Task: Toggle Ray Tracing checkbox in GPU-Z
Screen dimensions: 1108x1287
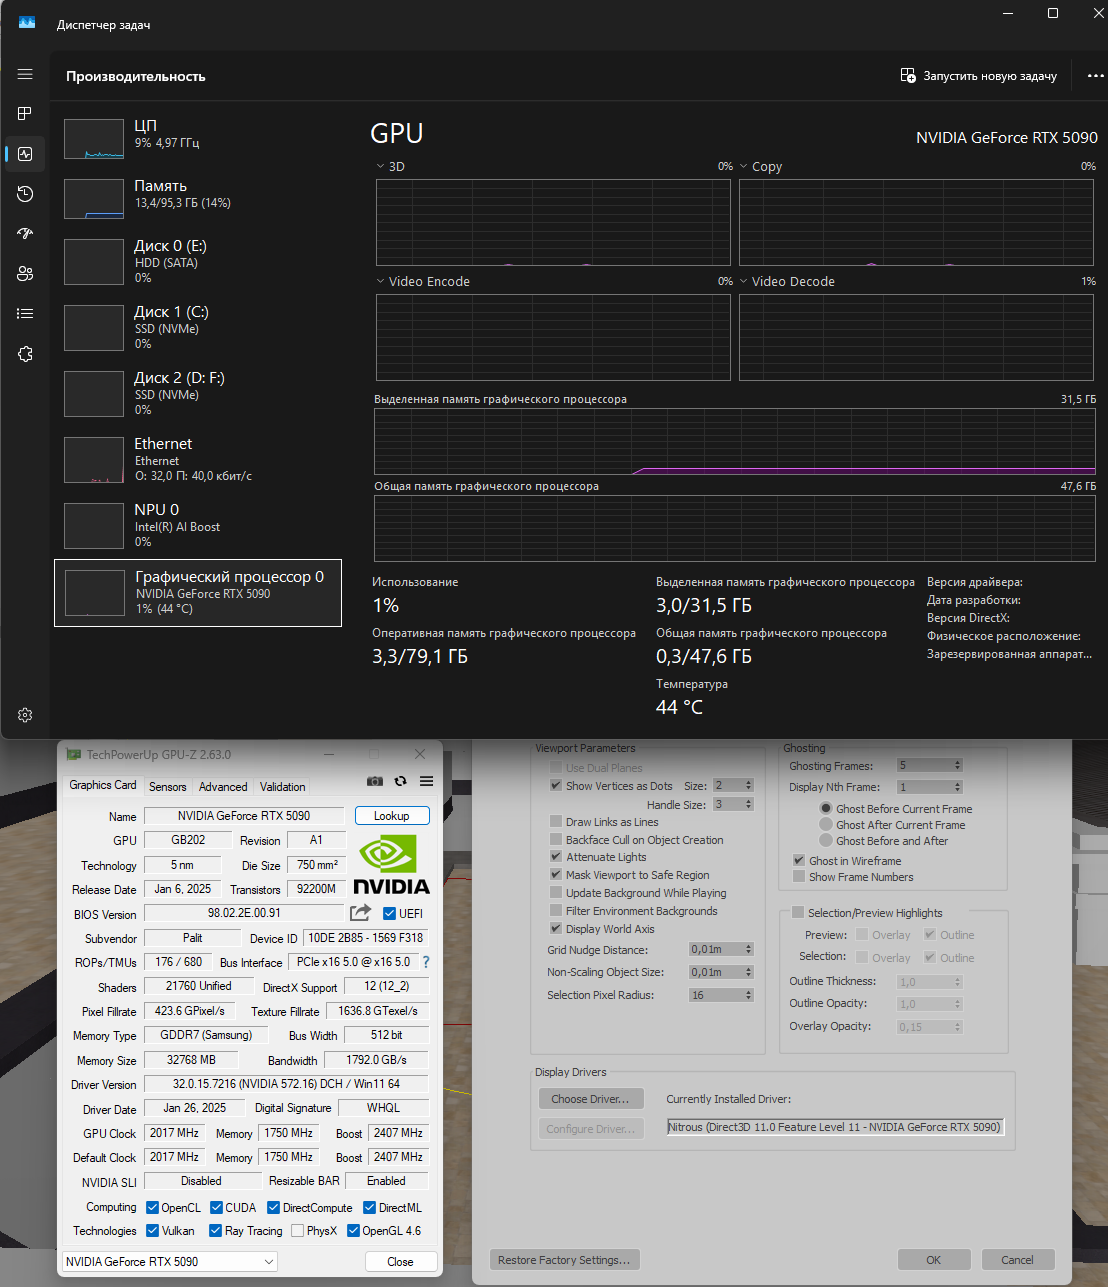Action: [216, 1231]
